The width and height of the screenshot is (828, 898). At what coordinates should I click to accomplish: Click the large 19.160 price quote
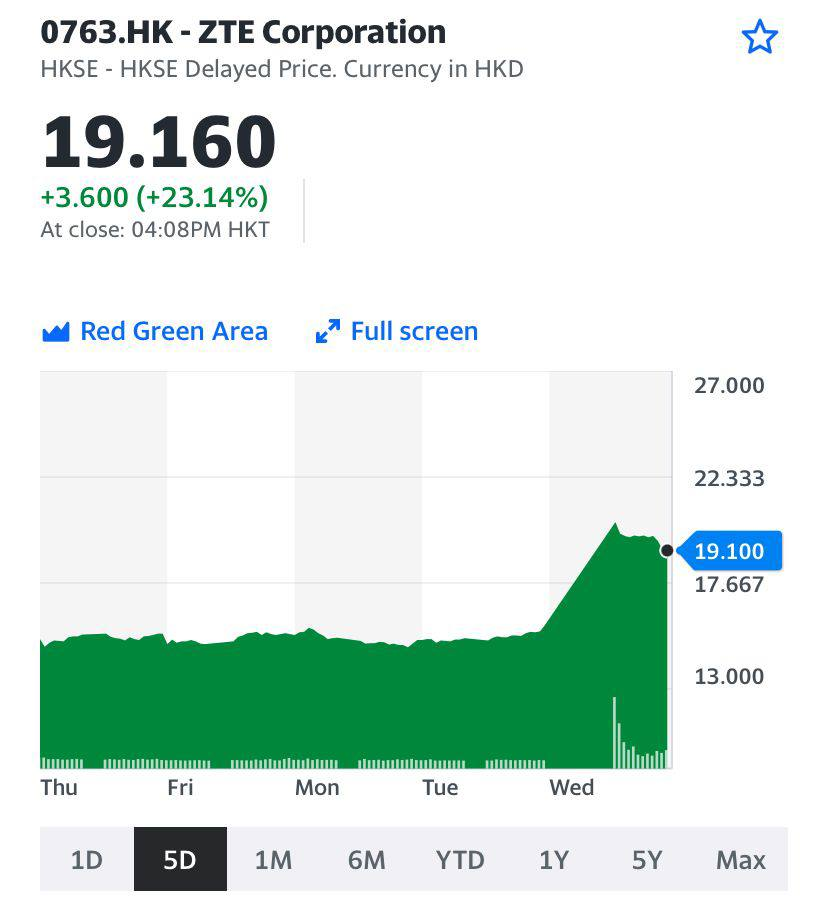pos(158,142)
